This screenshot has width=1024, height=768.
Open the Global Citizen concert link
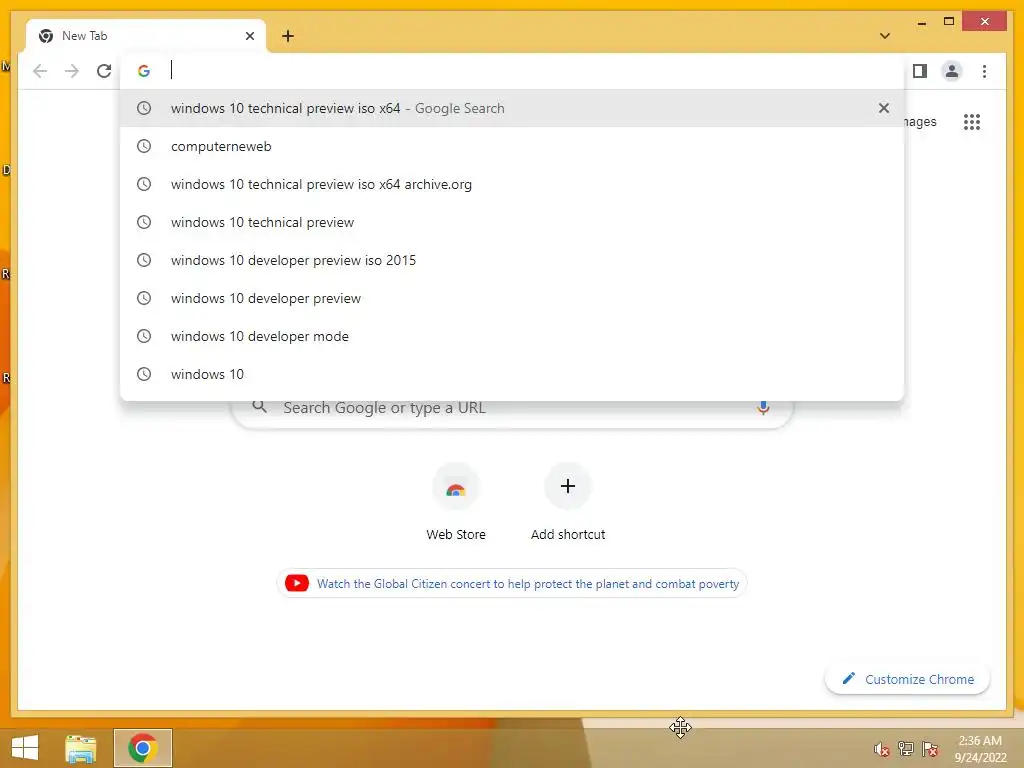click(528, 584)
